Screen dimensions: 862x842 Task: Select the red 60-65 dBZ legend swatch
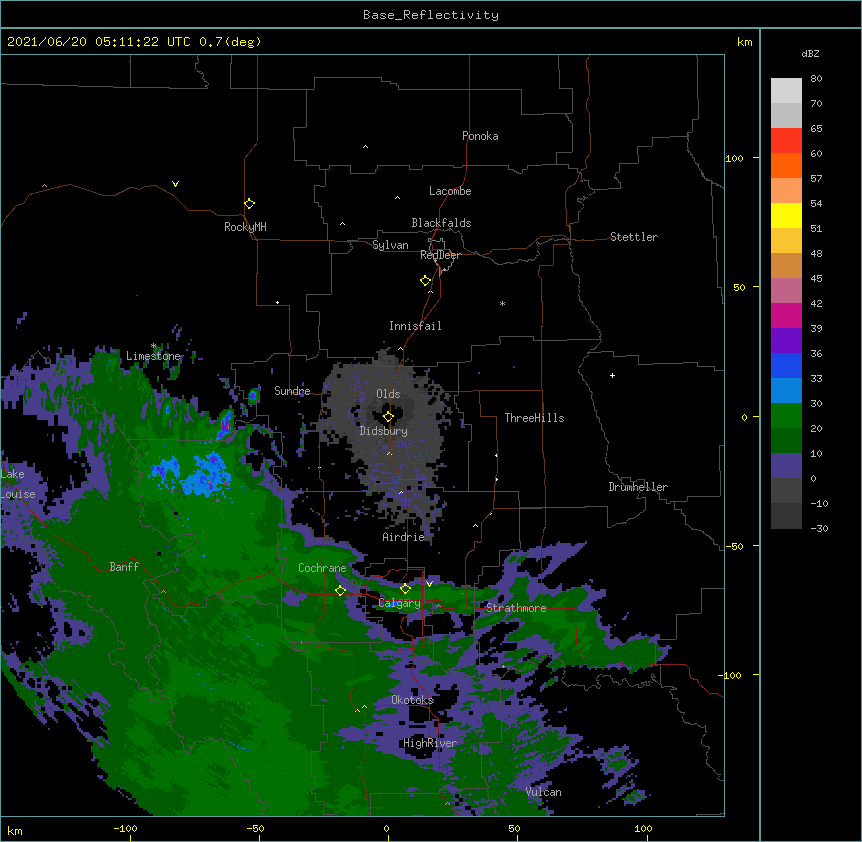tap(786, 141)
